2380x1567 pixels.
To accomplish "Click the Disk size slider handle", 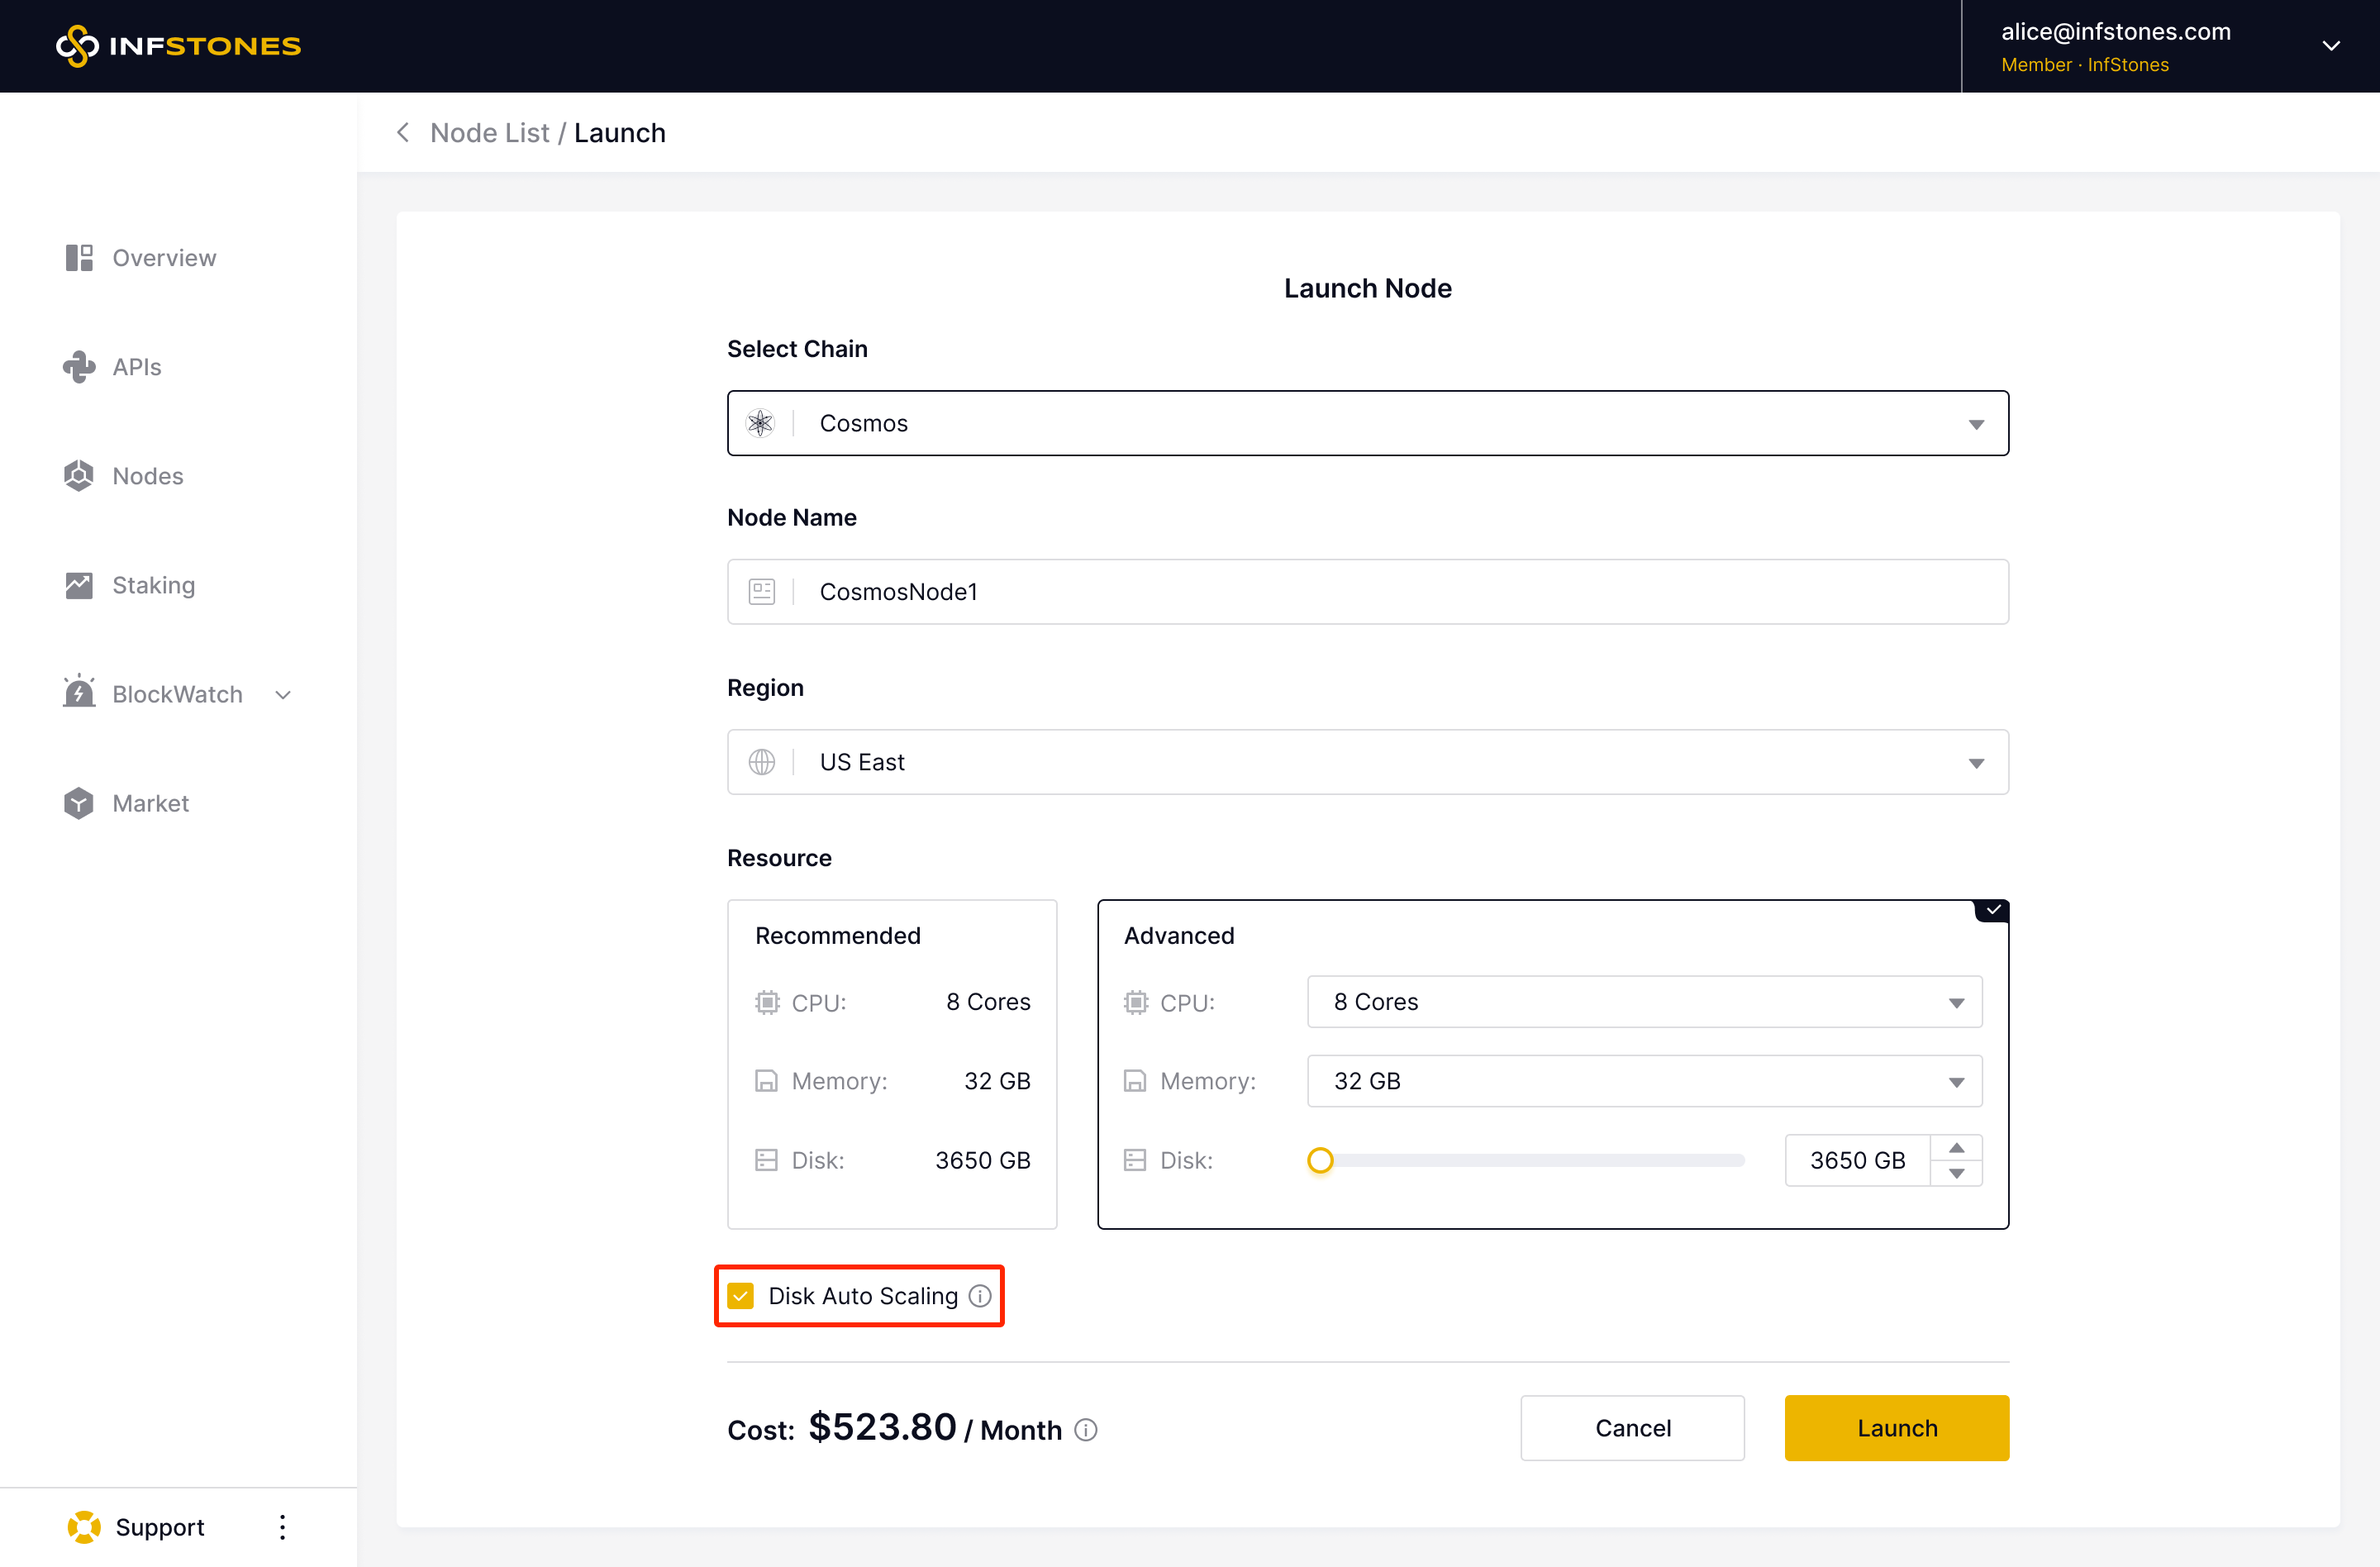I will coord(1320,1160).
